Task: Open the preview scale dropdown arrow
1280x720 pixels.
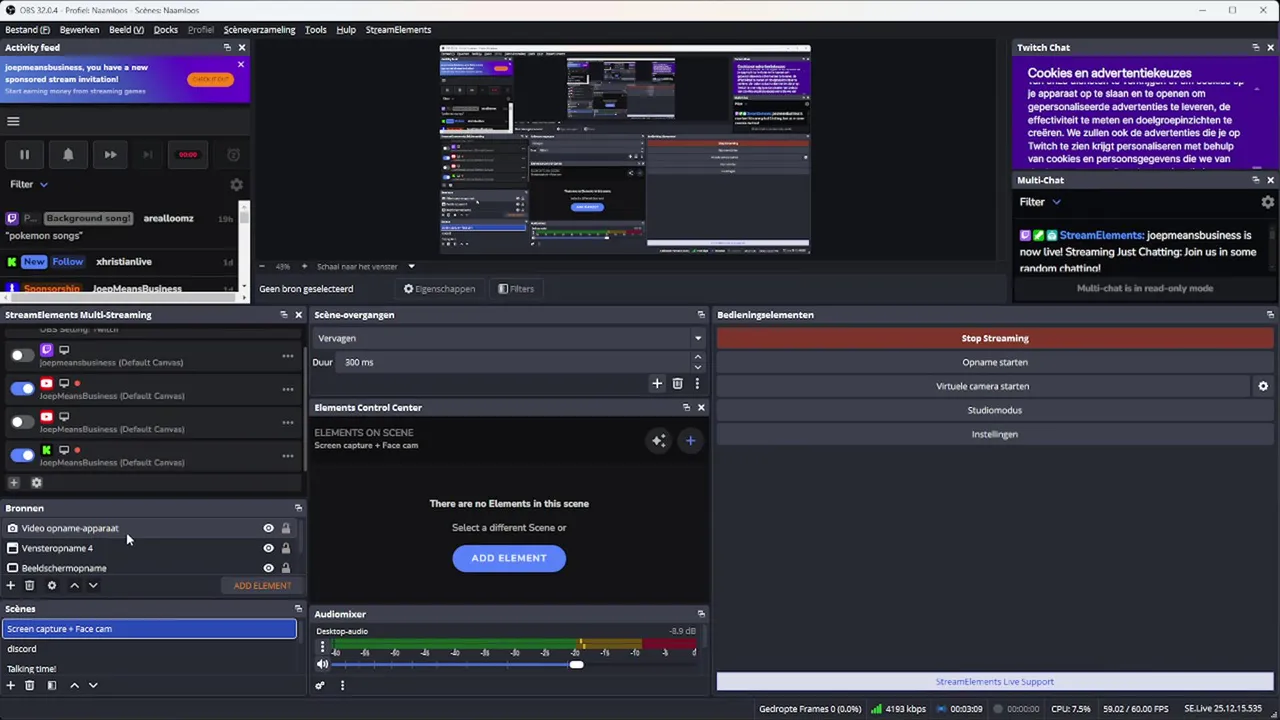Action: [411, 267]
